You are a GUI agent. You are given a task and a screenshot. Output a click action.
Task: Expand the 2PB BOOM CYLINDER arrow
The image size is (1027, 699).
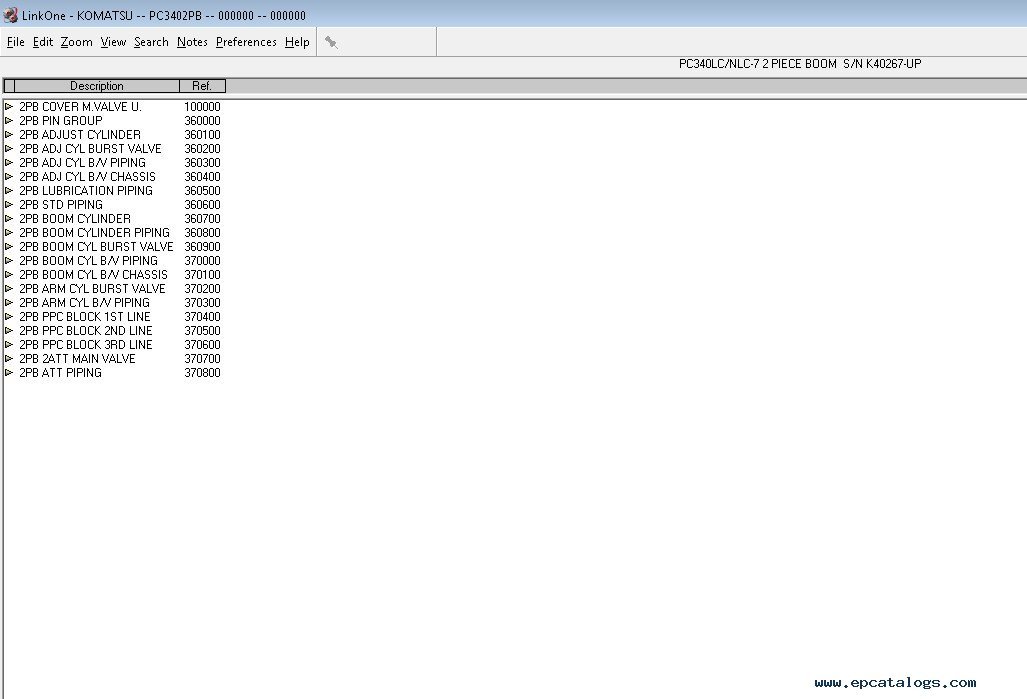coord(9,218)
